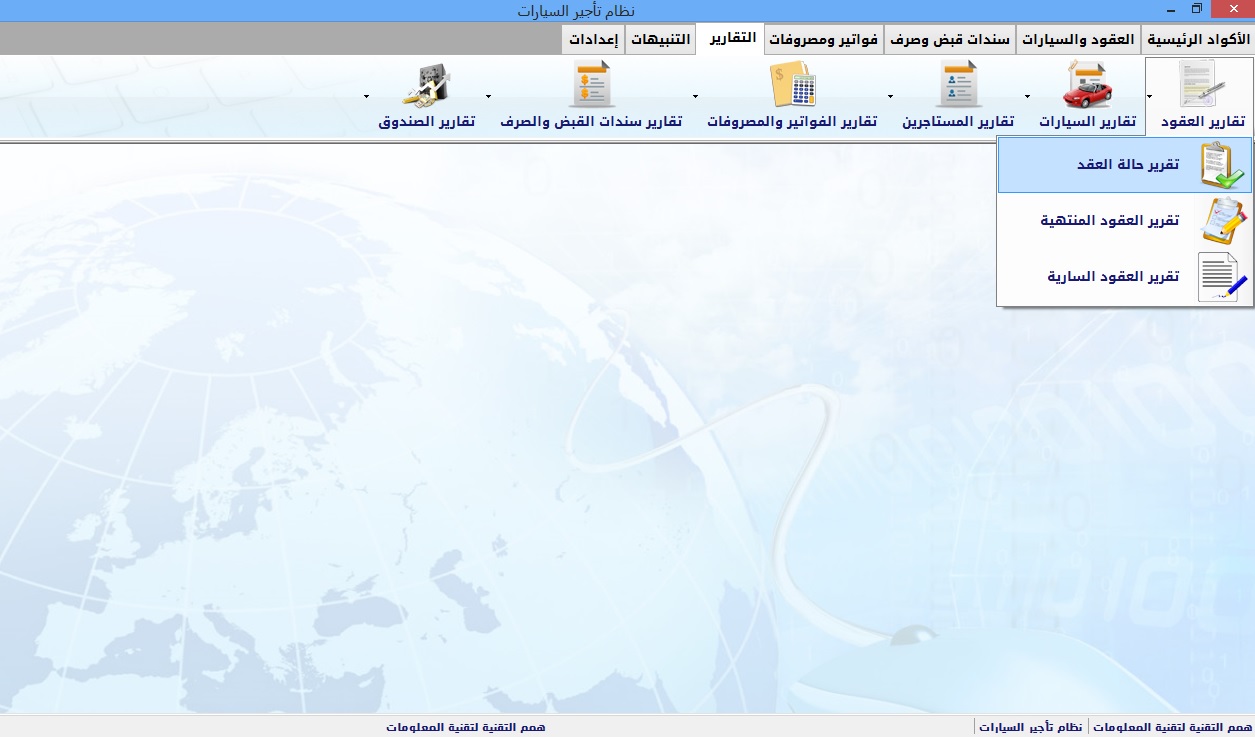Click the تقارير الصندوق label
Image resolution: width=1255 pixels, height=737 pixels.
point(427,122)
